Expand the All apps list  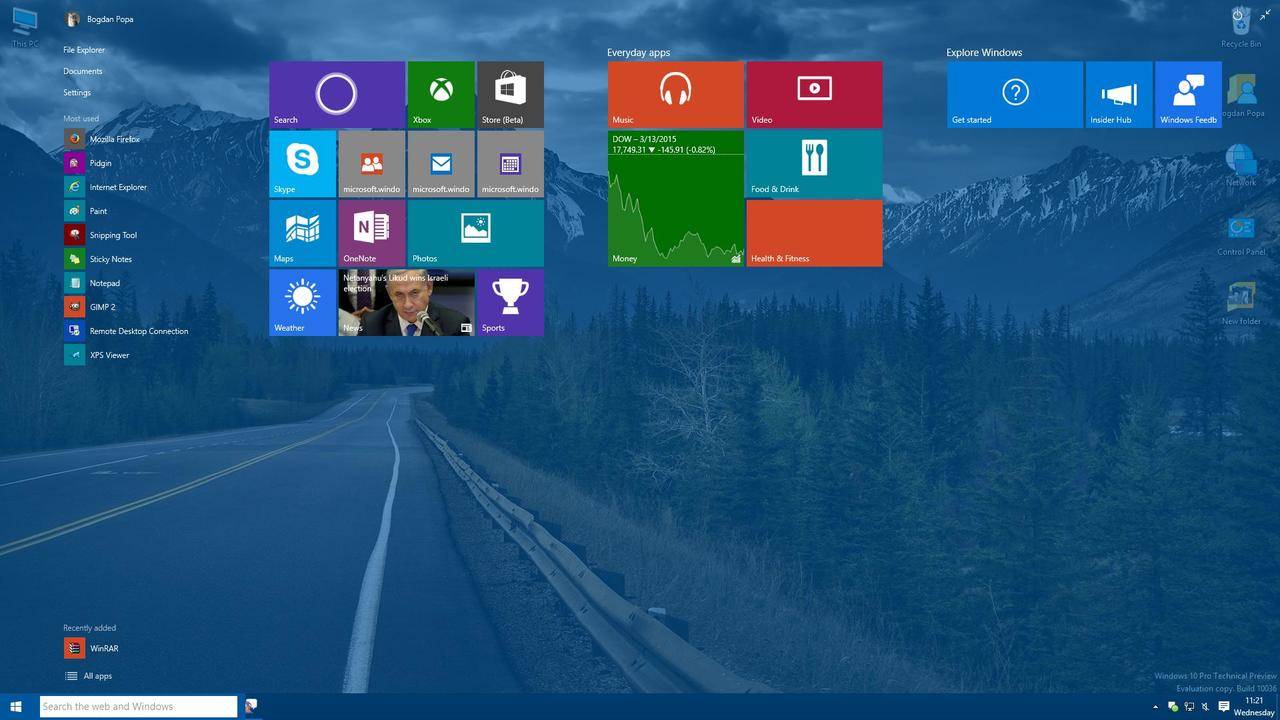coord(97,676)
